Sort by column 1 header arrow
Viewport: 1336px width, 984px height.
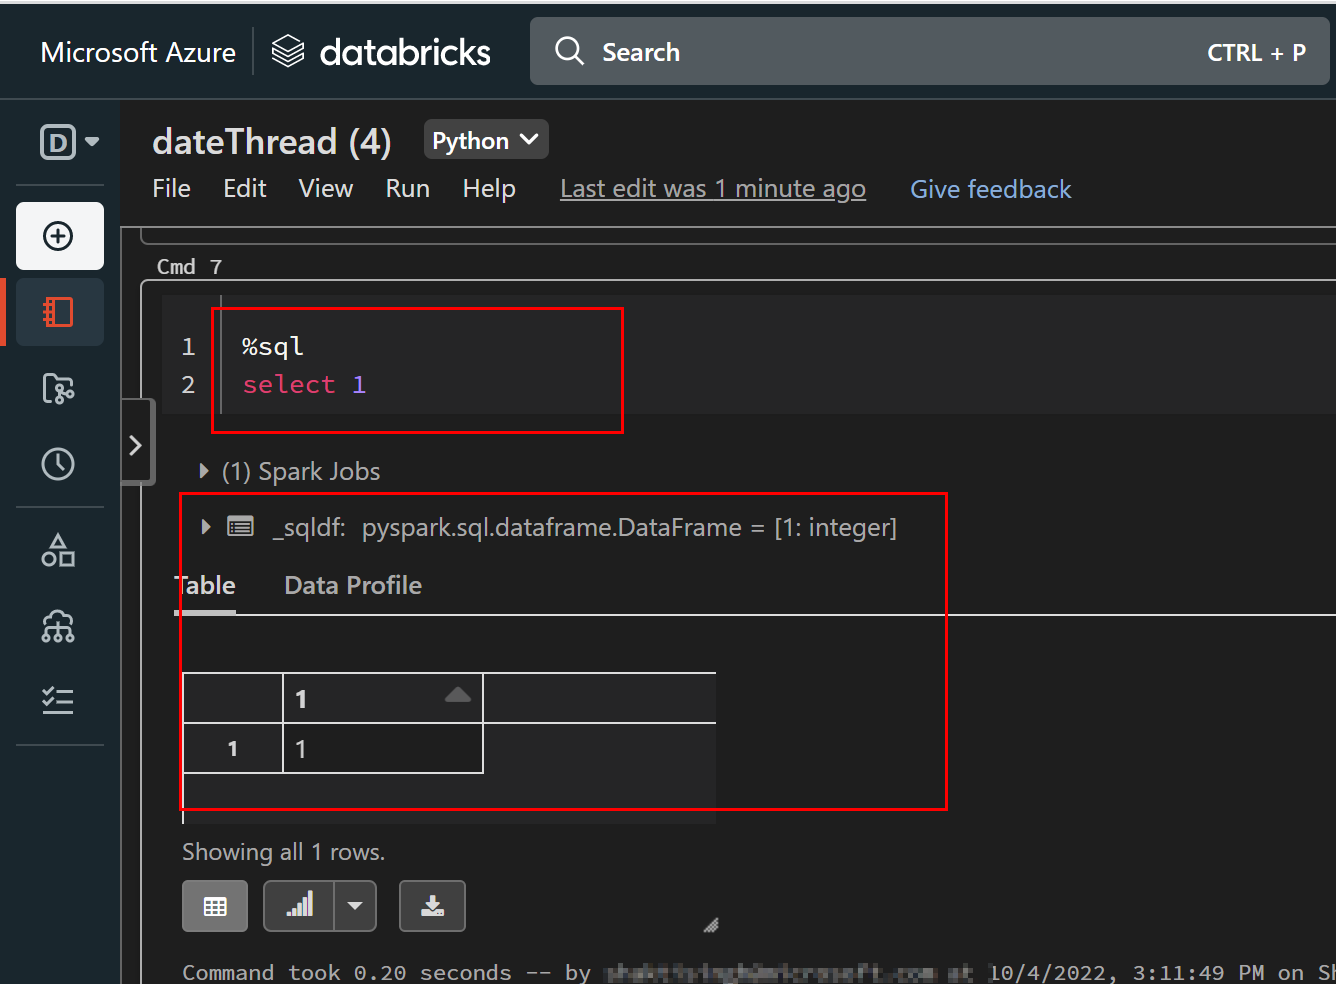(x=457, y=695)
